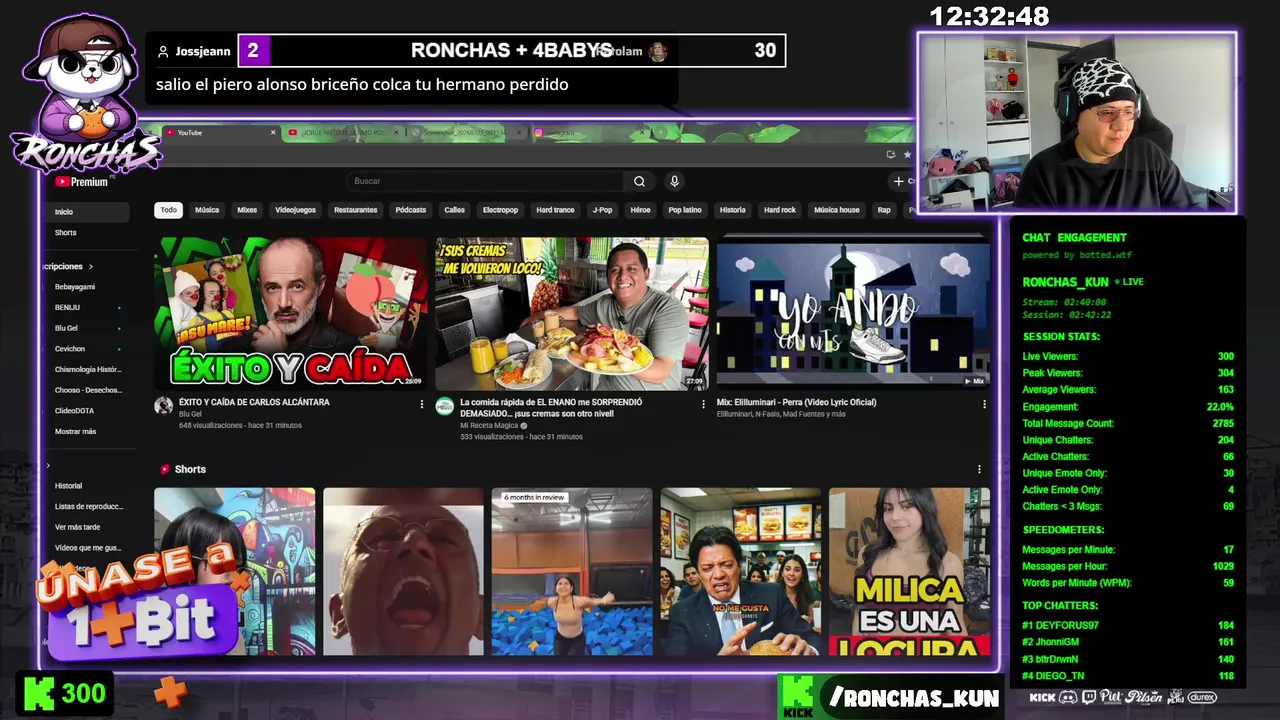Select the Hard trance filter chip
This screenshot has height=720, width=1280.
pos(555,210)
